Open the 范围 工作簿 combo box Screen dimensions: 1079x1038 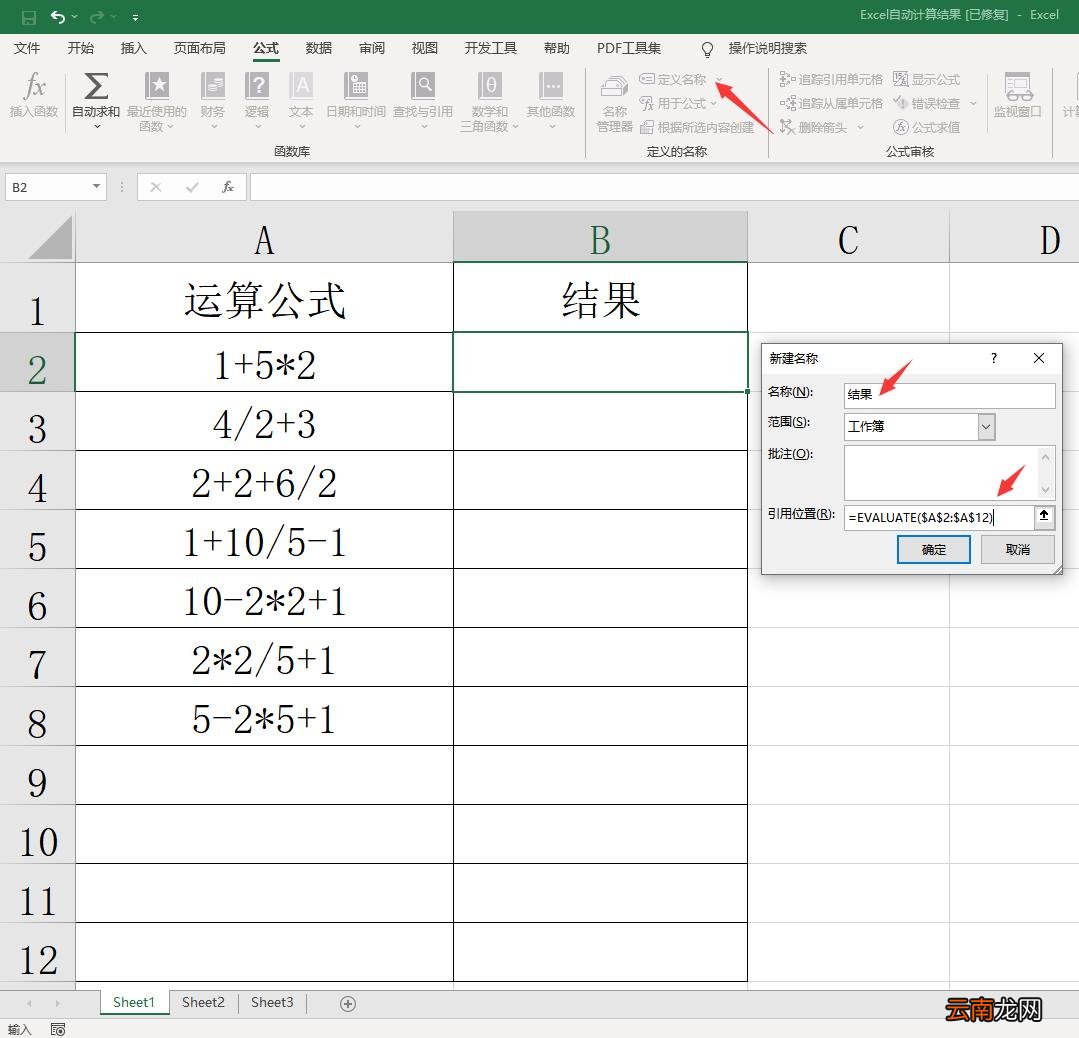tap(919, 427)
